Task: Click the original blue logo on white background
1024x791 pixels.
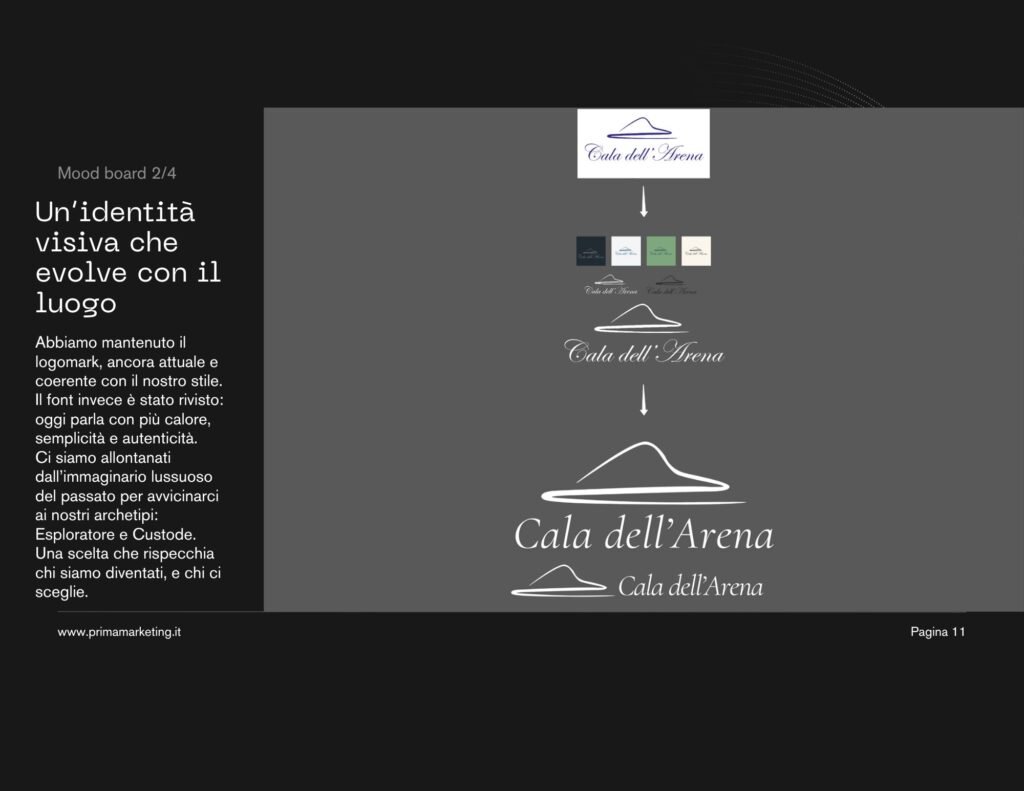Action: click(x=643, y=144)
